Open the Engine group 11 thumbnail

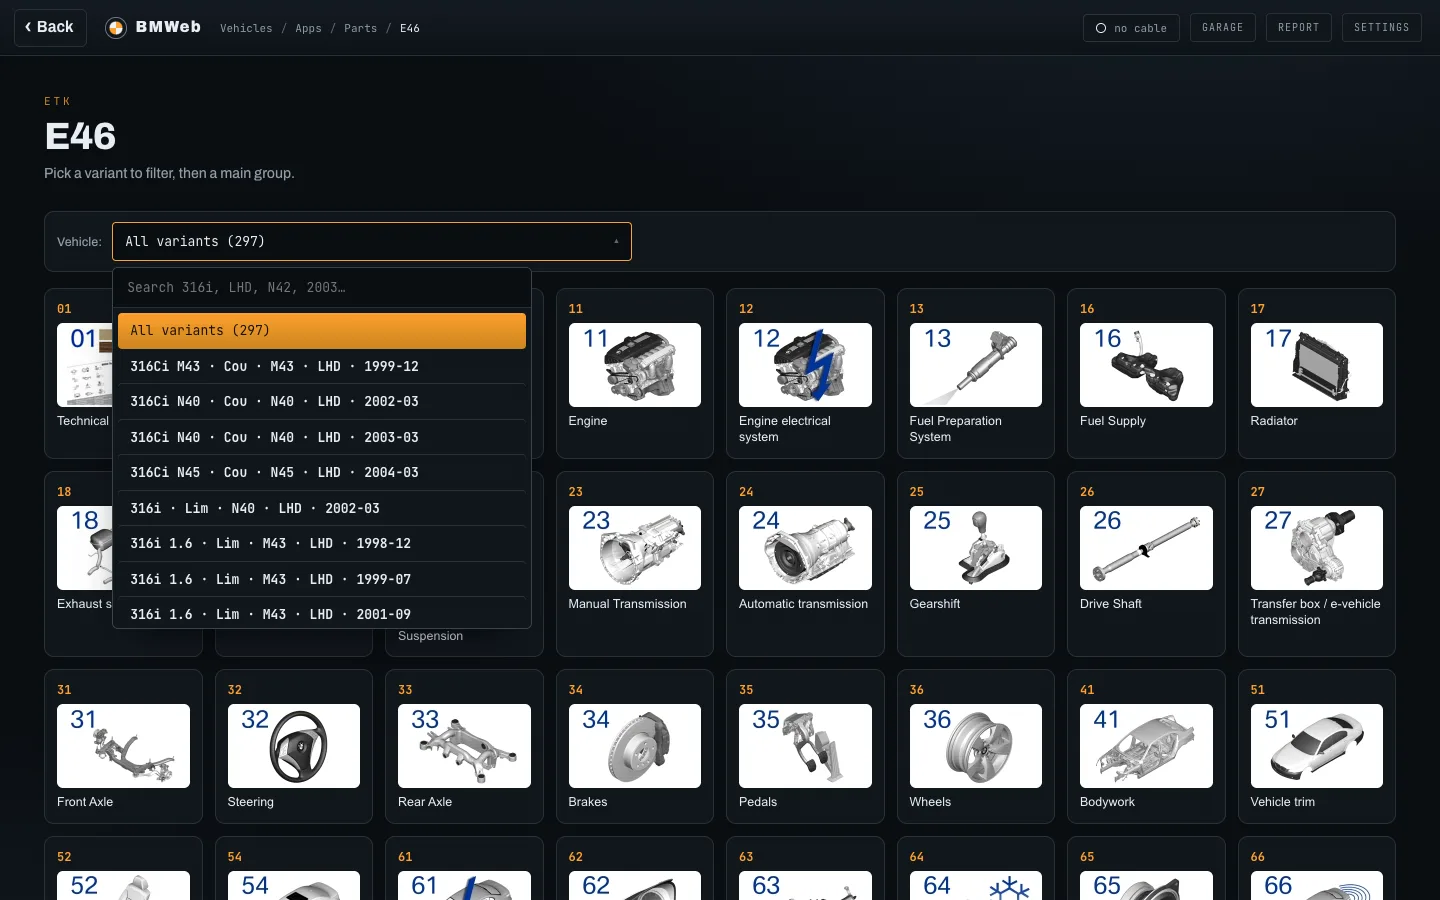pyautogui.click(x=634, y=365)
